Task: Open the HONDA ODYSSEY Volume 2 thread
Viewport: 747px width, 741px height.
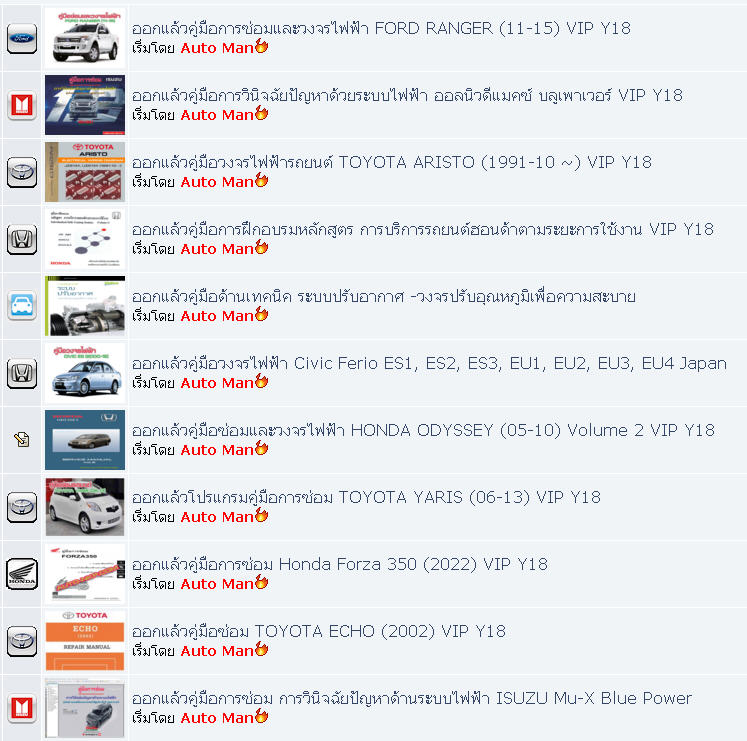Action: pyautogui.click(x=423, y=431)
